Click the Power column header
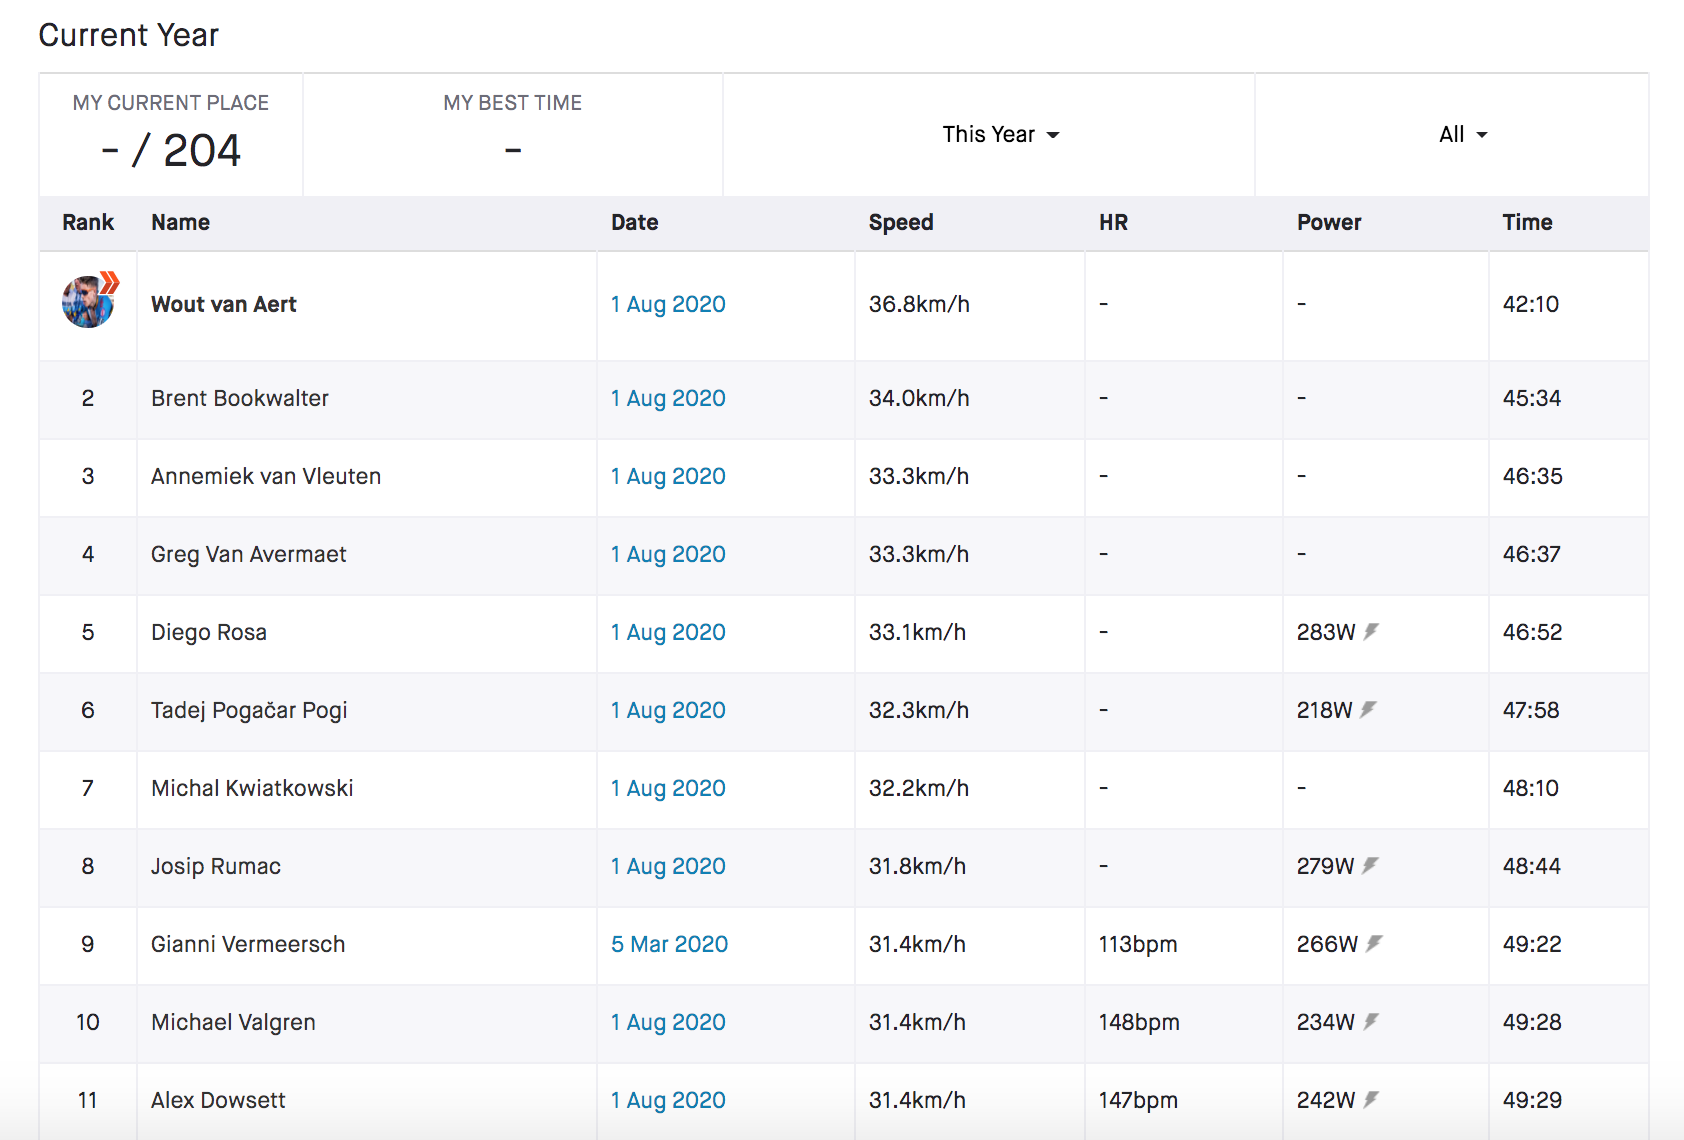This screenshot has width=1684, height=1140. (x=1328, y=222)
